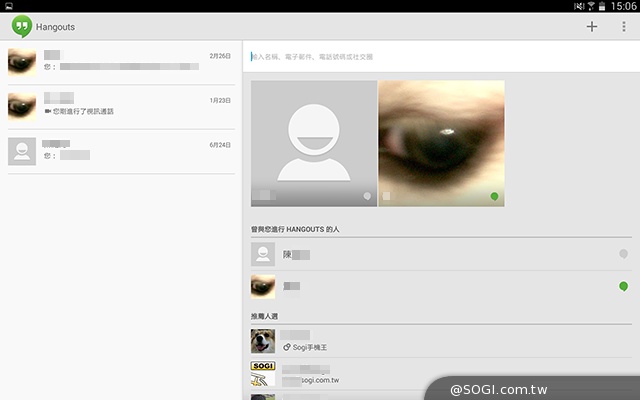Choose the eye avatar contact in people list

pos(263,287)
